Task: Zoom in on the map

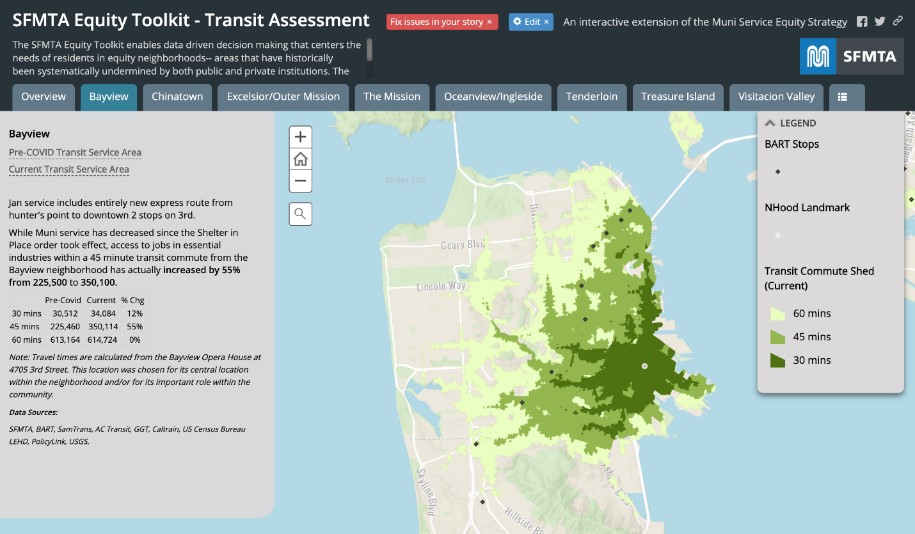Action: point(301,137)
